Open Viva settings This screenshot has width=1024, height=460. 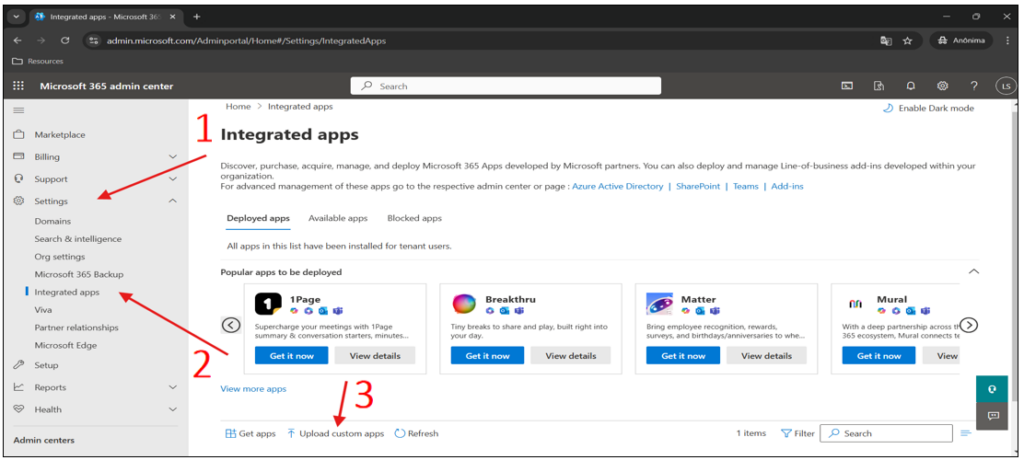43,310
